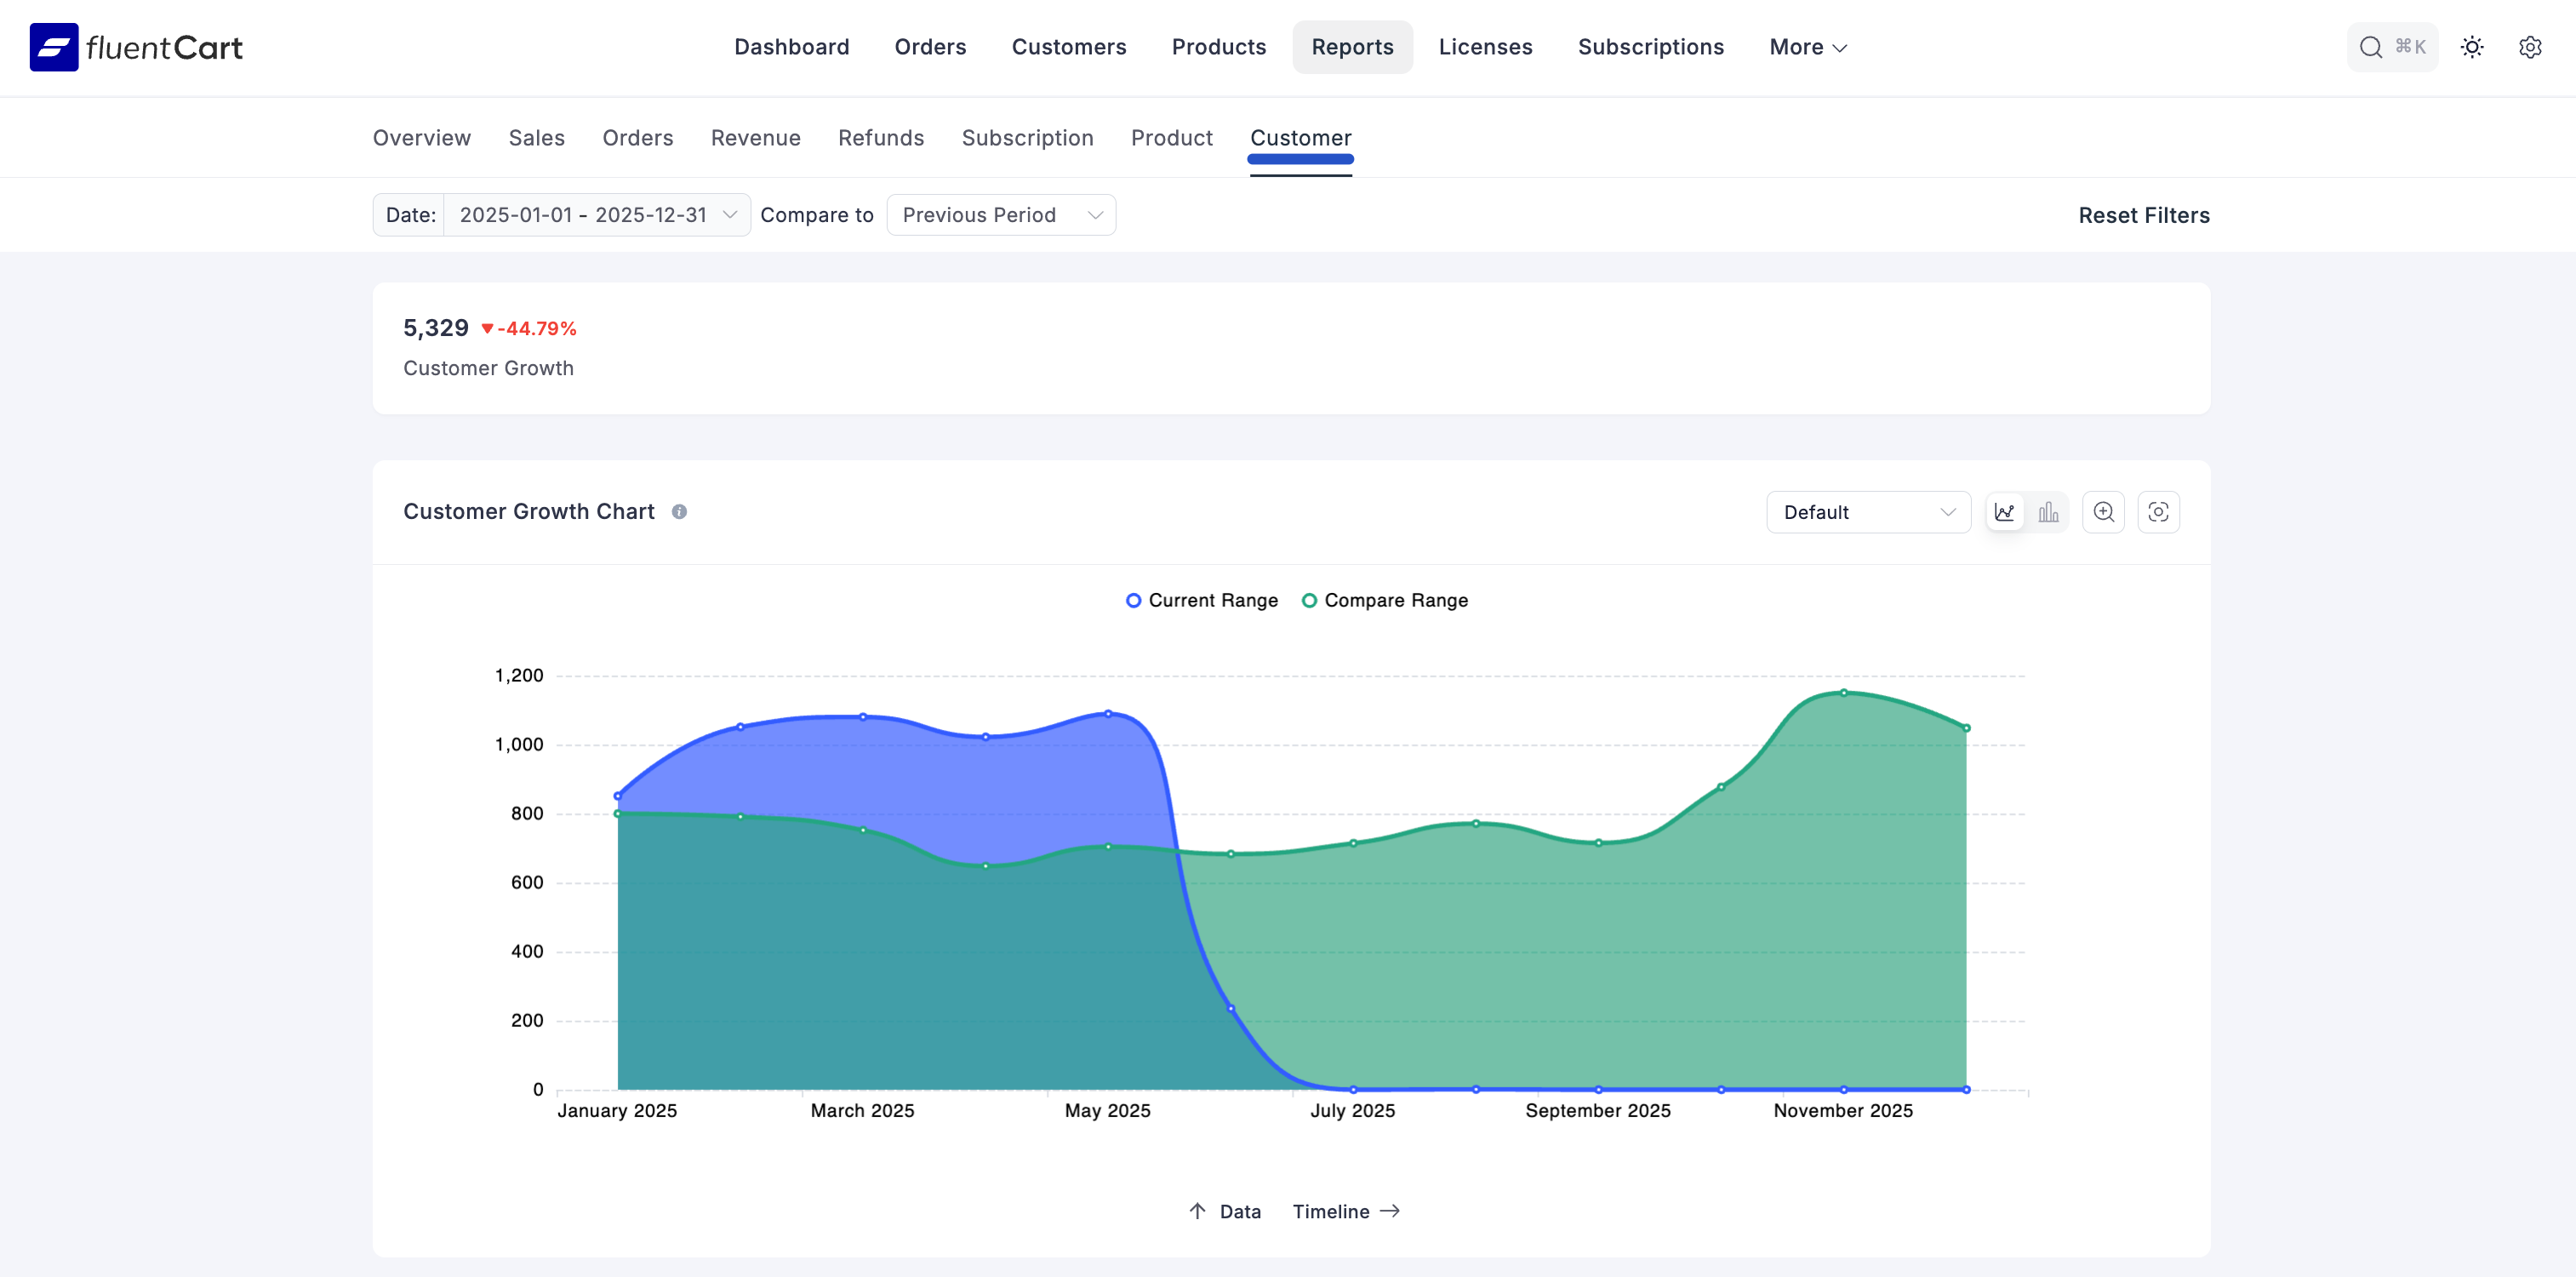Click the fluentCart logo icon
Viewport: 2576px width, 1277px height.
point(54,47)
